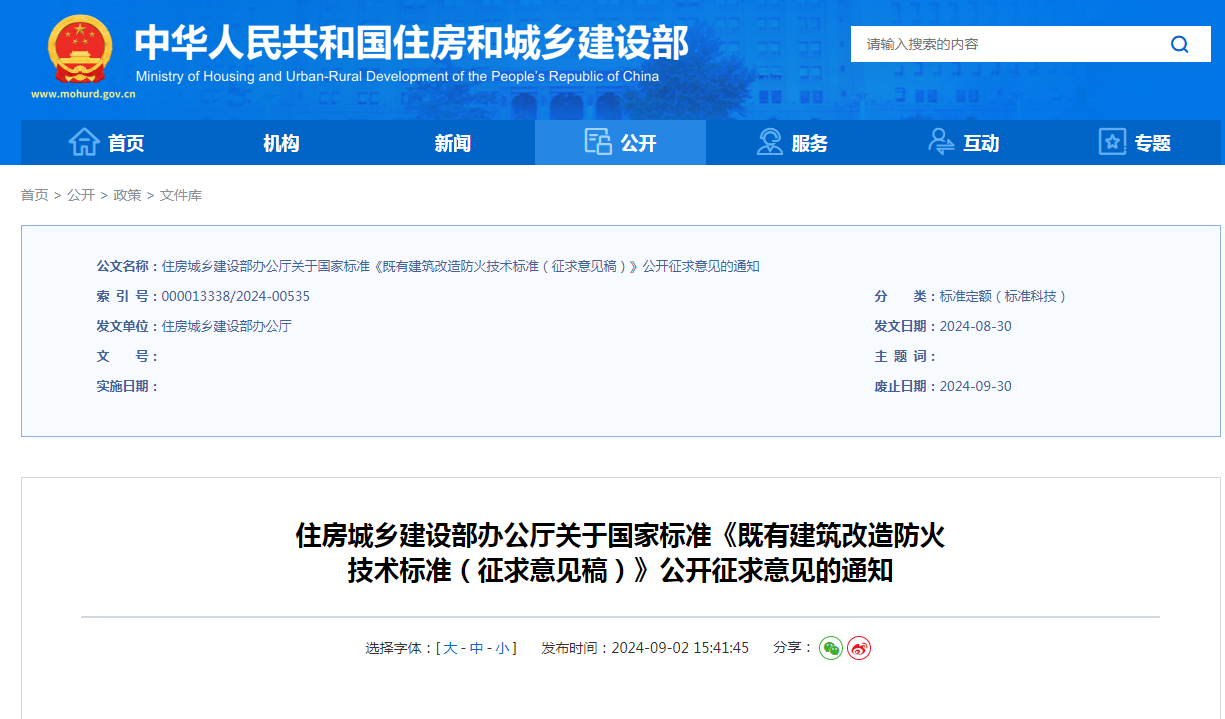1225x719 pixels.
Task: Click 公开 in the breadcrumb
Action: point(81,195)
